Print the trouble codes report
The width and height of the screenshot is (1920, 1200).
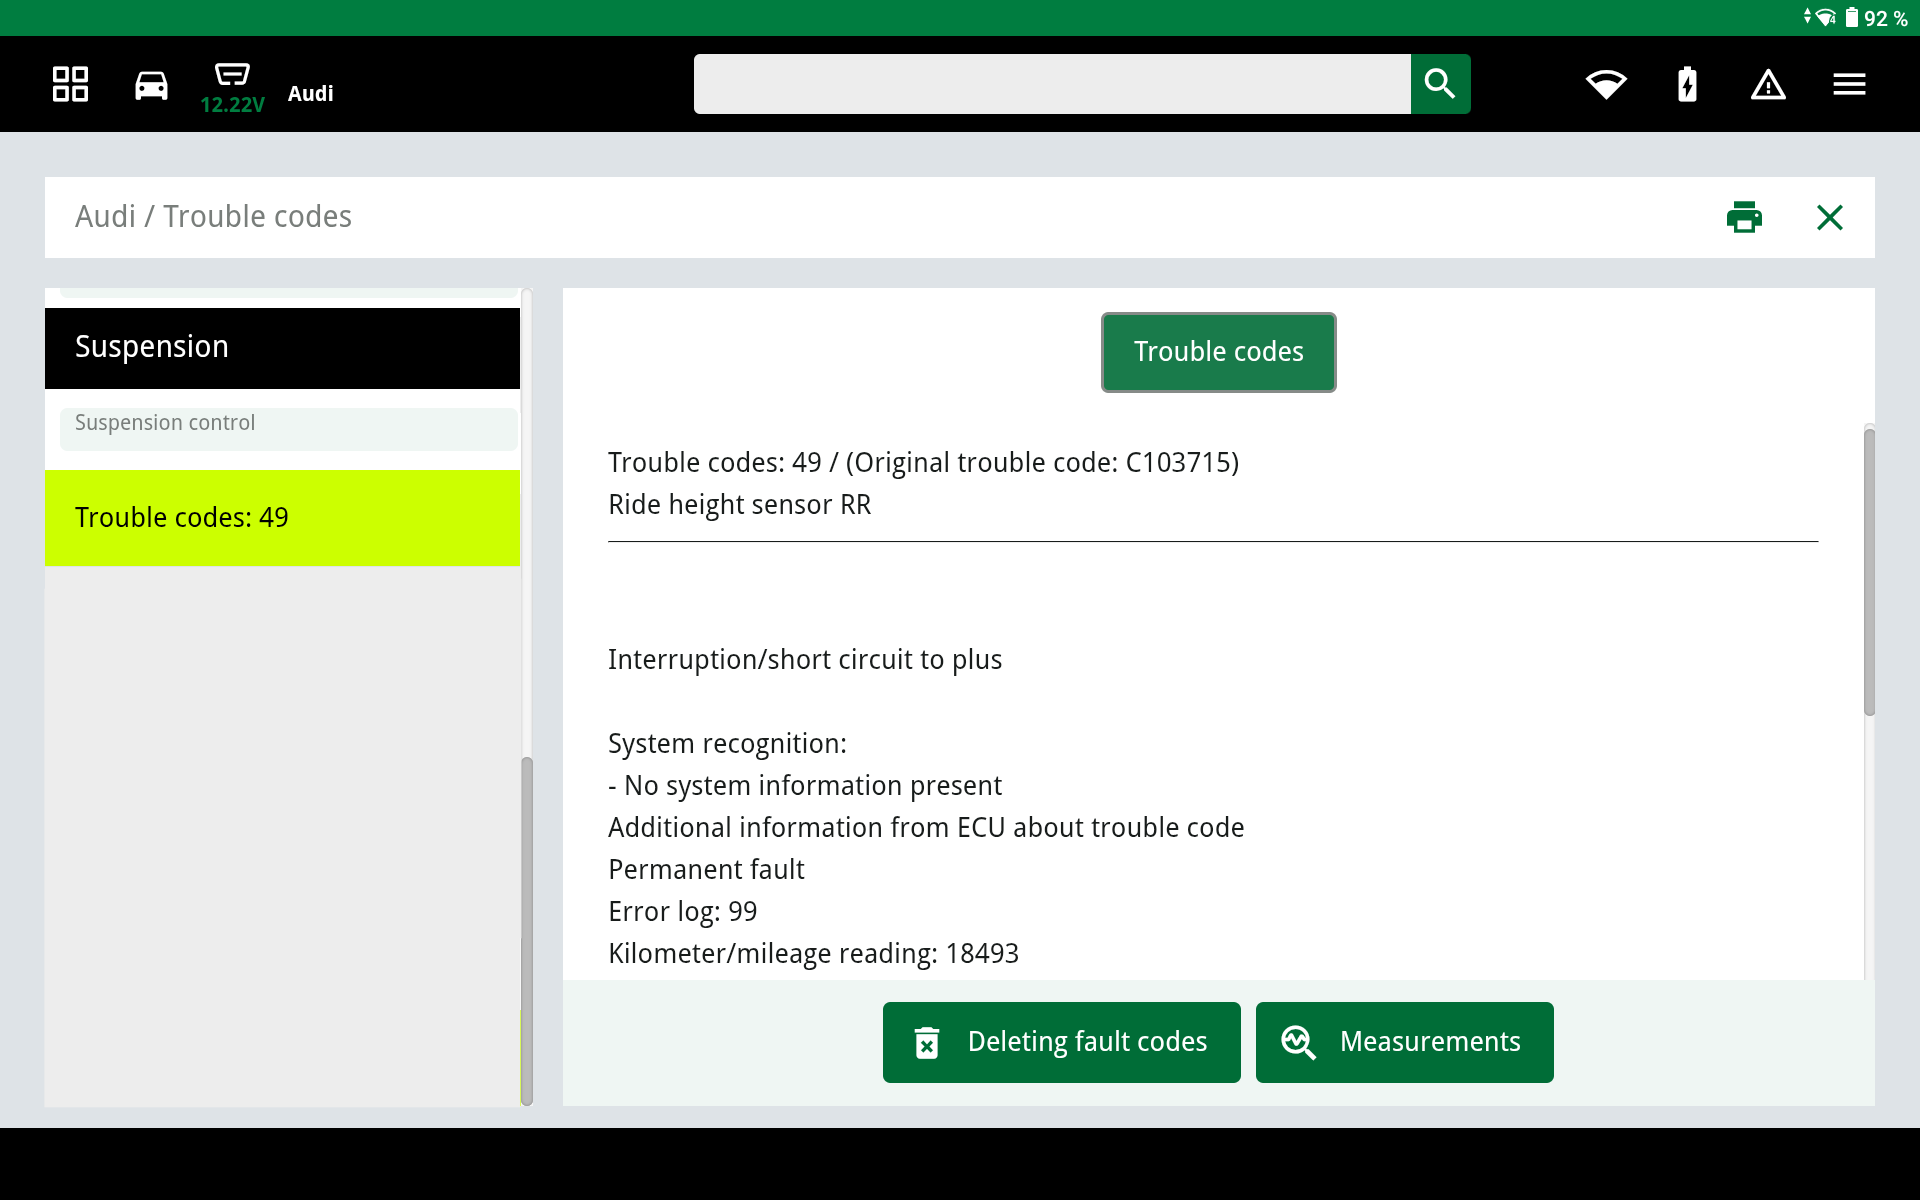(x=1744, y=217)
